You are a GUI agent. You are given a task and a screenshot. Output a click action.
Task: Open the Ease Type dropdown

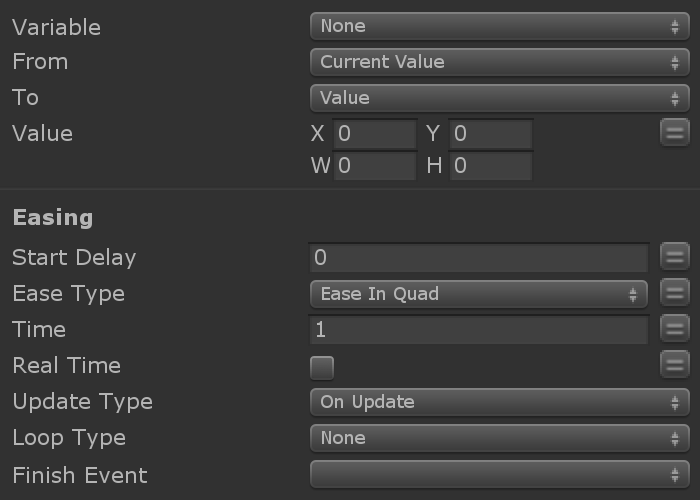[x=478, y=294]
